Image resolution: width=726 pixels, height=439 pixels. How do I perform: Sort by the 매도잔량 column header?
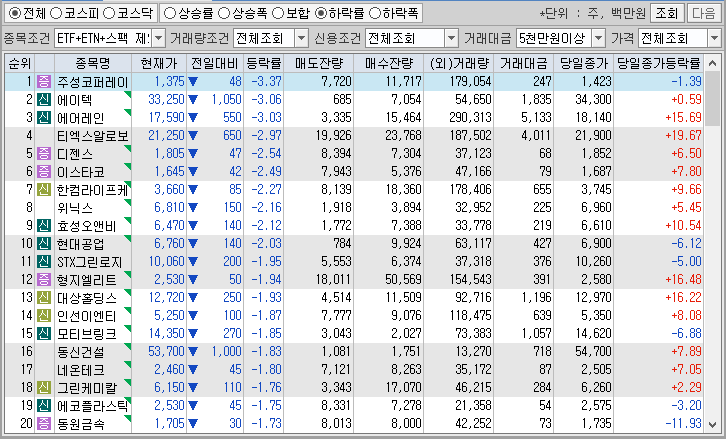tap(319, 63)
